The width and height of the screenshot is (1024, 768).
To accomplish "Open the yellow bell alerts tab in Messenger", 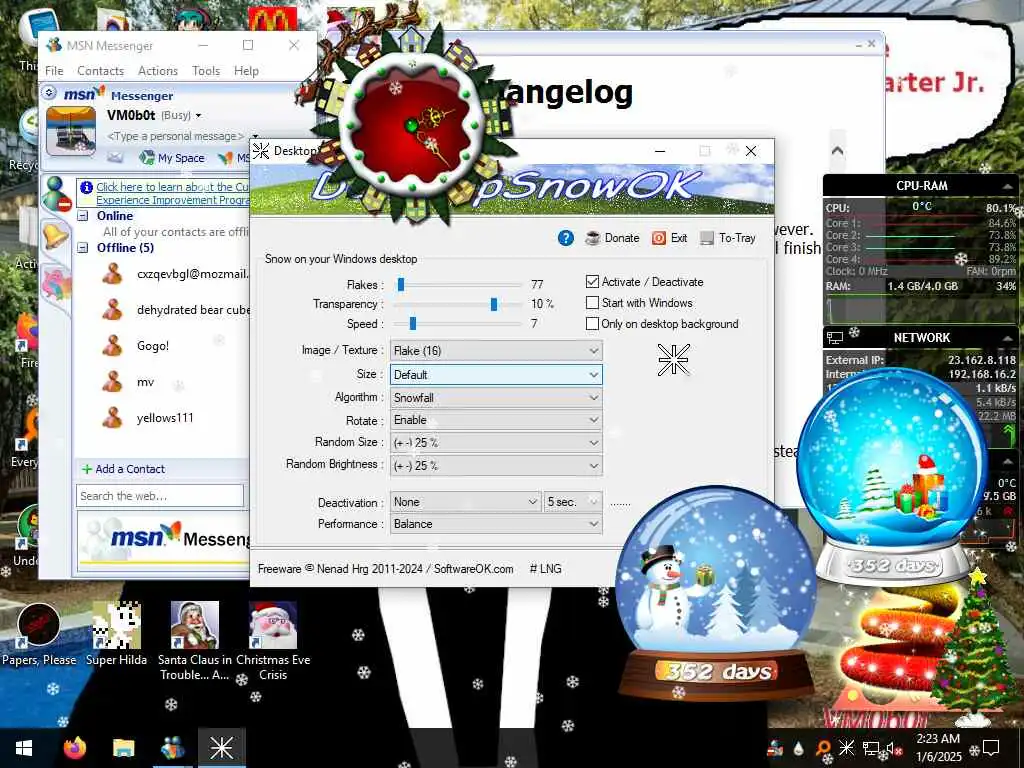I will [x=55, y=234].
